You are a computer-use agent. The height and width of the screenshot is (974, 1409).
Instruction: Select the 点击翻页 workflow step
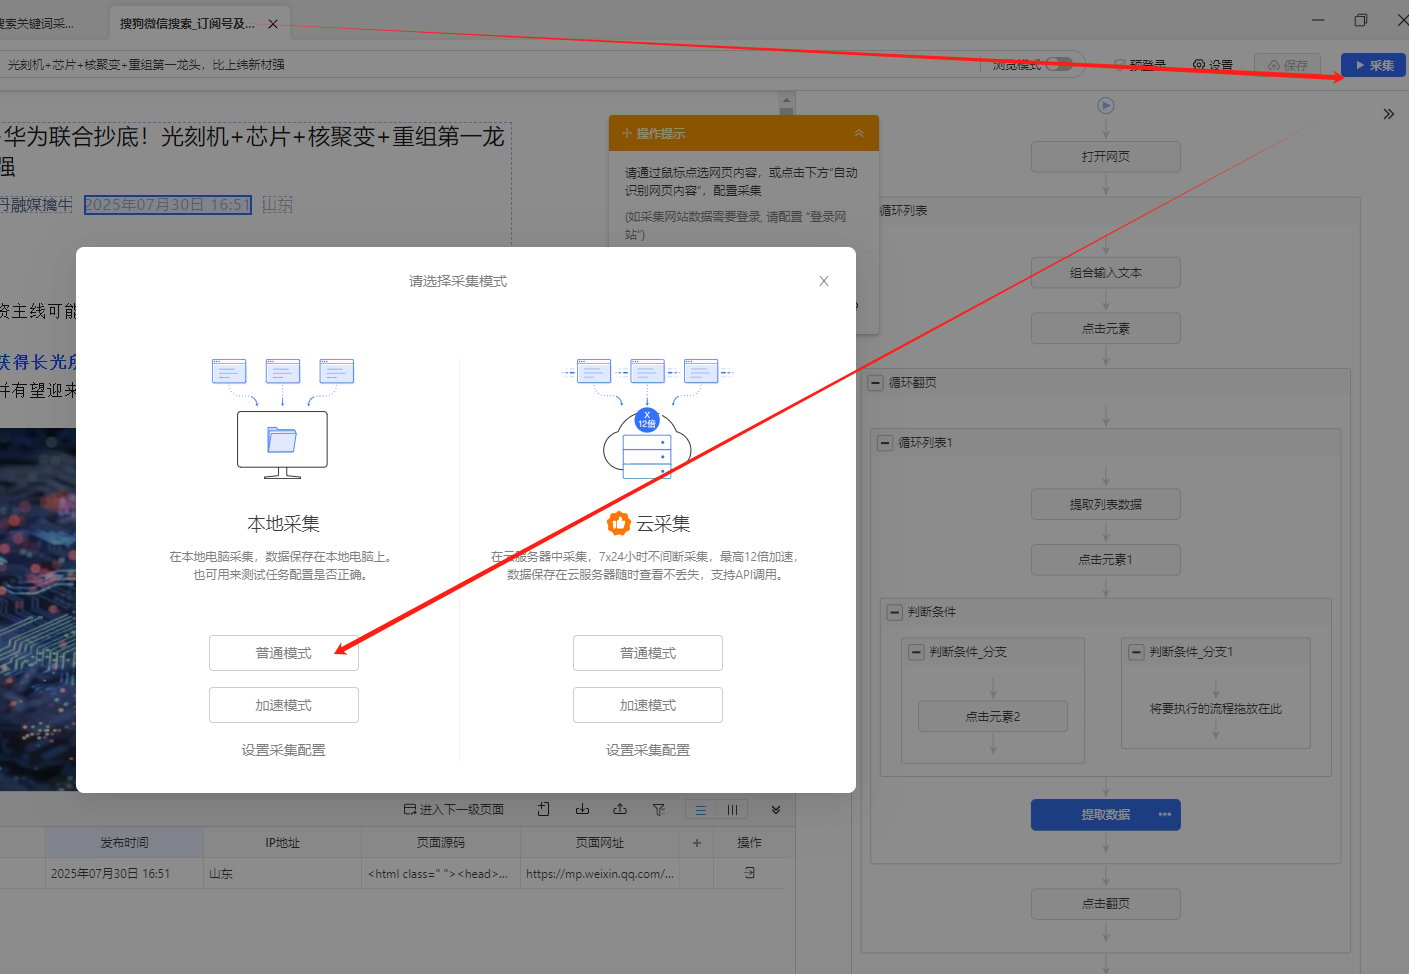[x=1106, y=904]
